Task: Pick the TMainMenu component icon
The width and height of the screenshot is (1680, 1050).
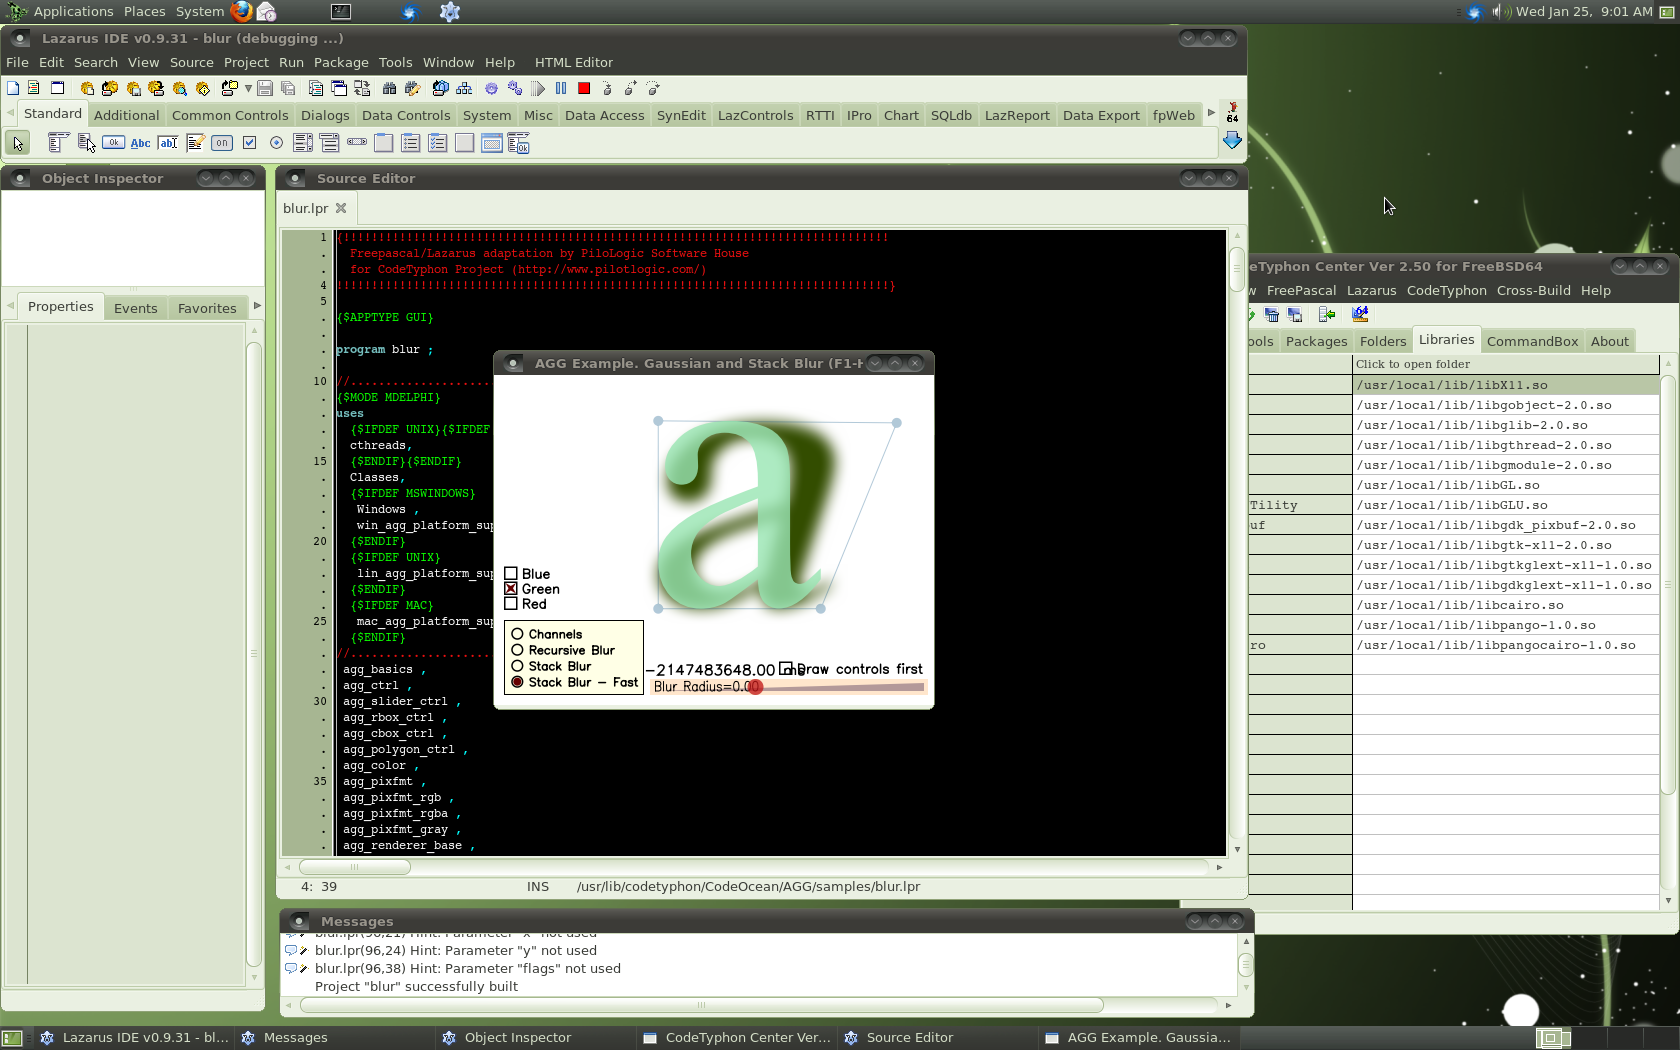Action: [59, 143]
